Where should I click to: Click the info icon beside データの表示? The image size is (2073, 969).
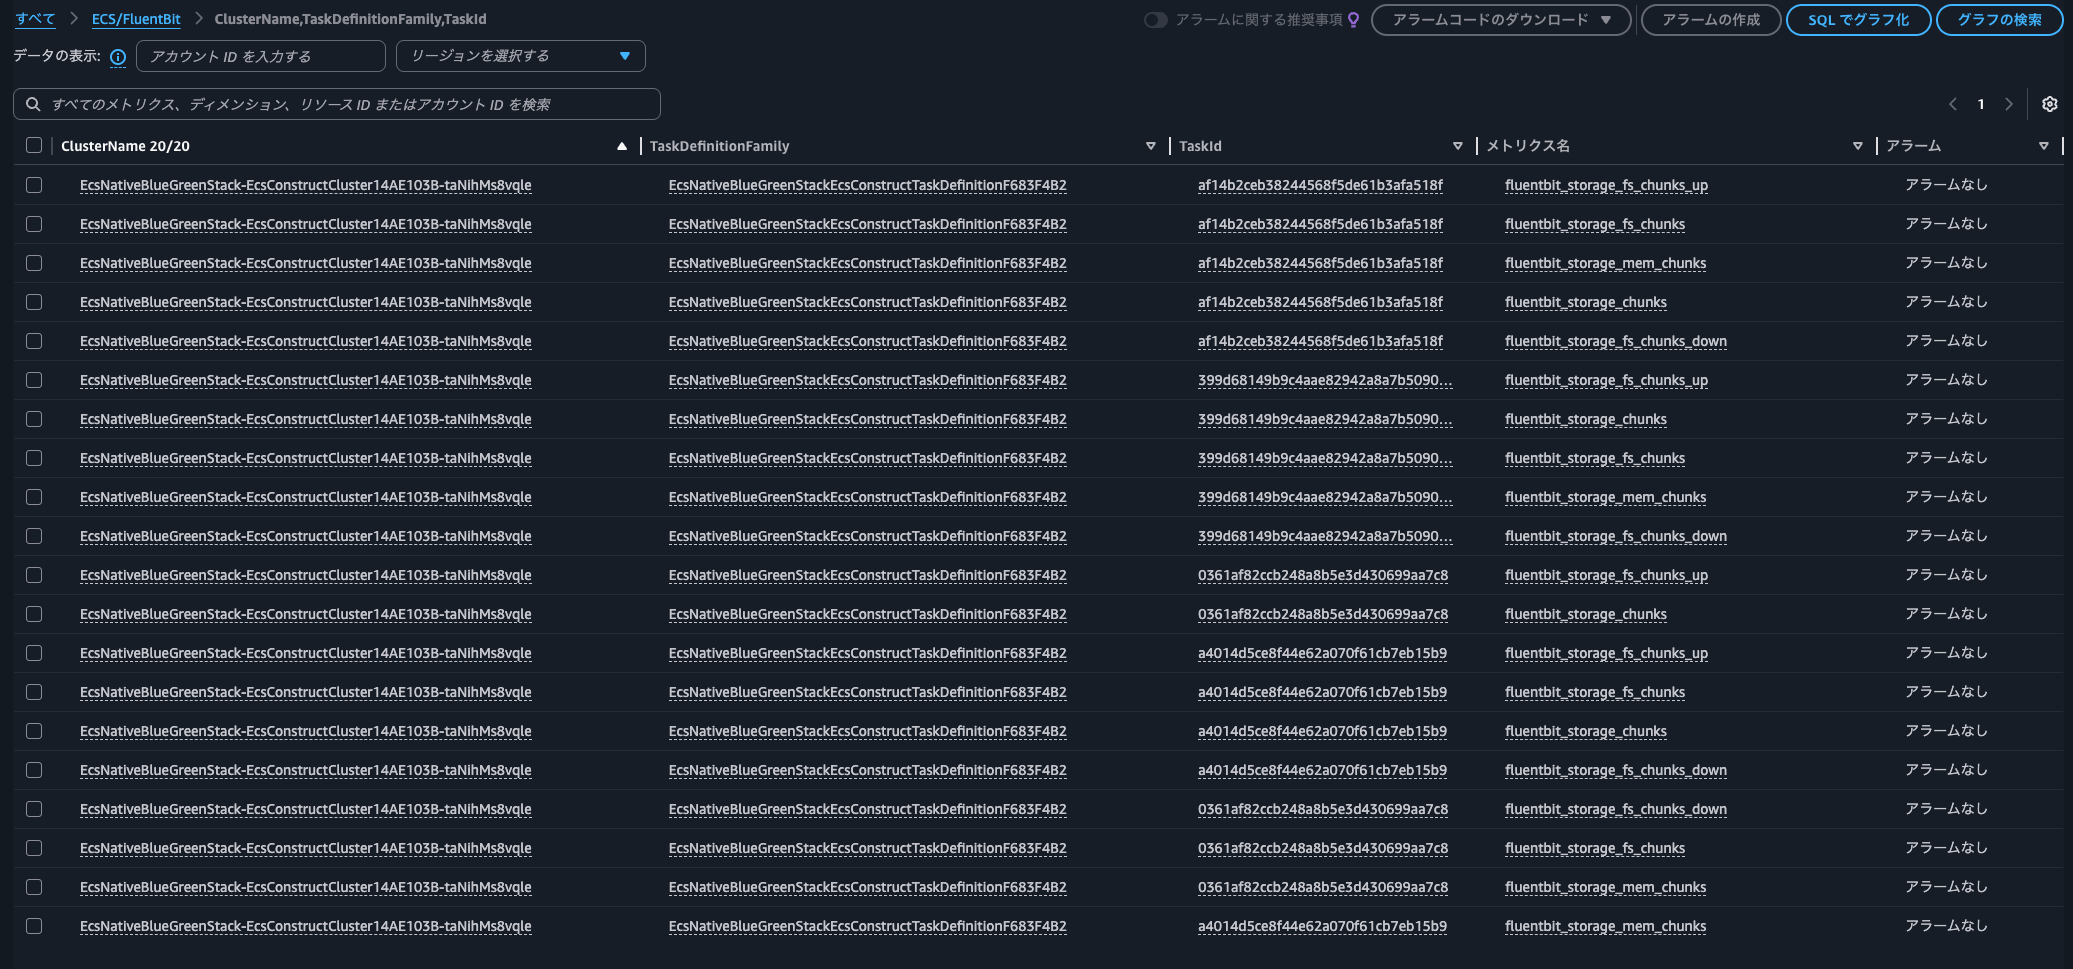[x=118, y=57]
